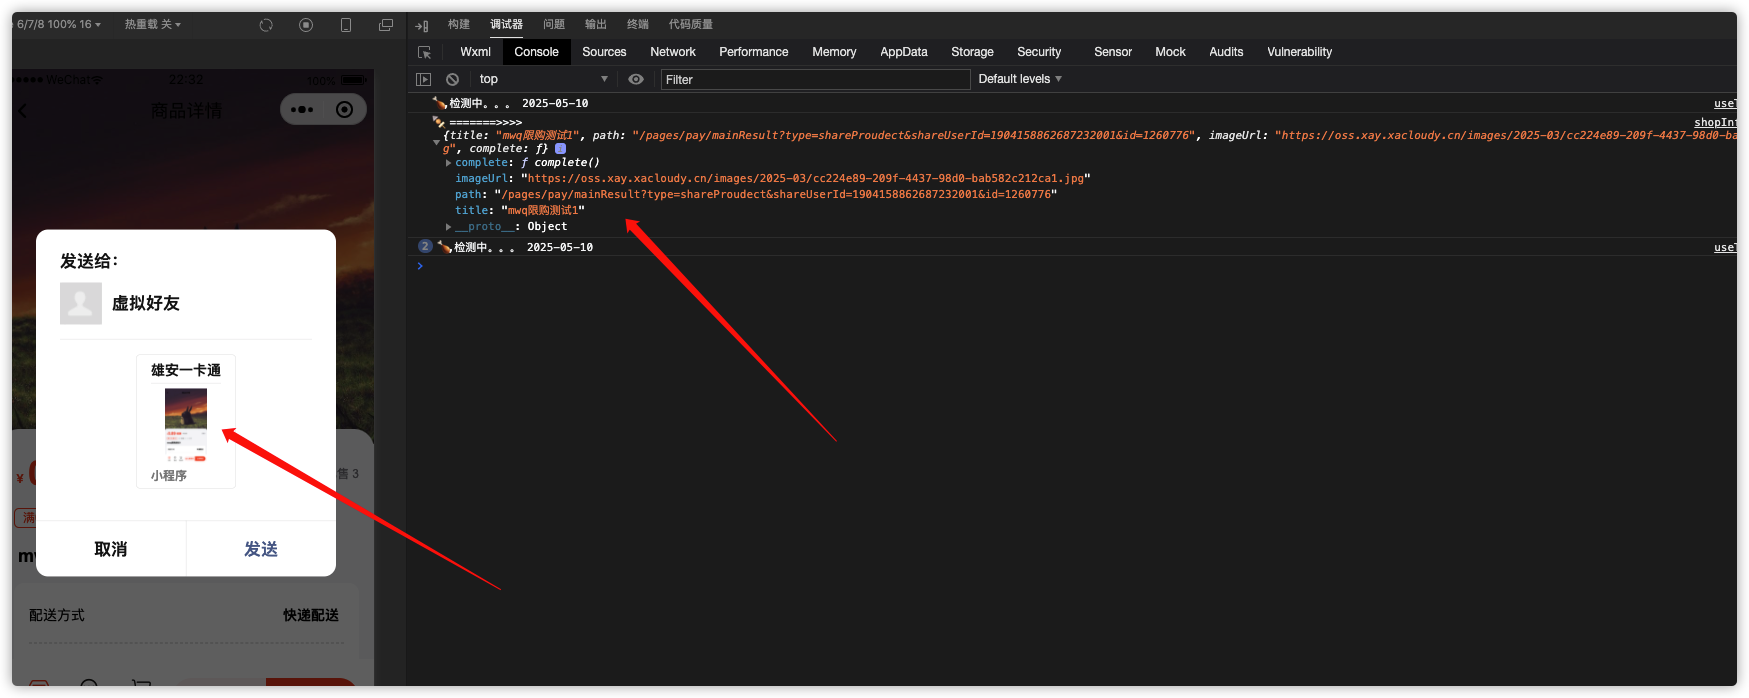Open the Network panel

pyautogui.click(x=673, y=52)
